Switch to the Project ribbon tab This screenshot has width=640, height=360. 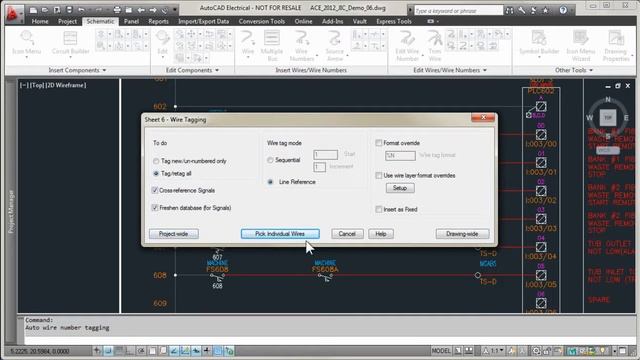(67, 21)
